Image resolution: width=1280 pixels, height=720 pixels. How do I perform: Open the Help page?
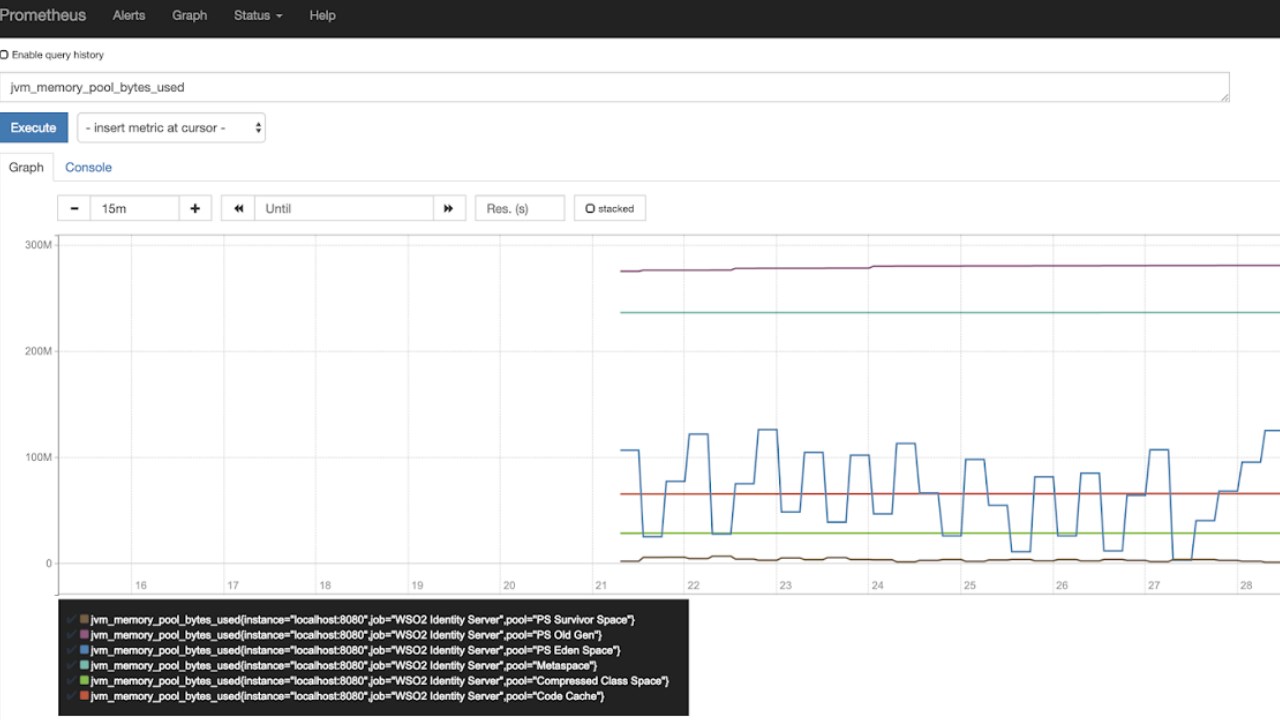point(322,15)
